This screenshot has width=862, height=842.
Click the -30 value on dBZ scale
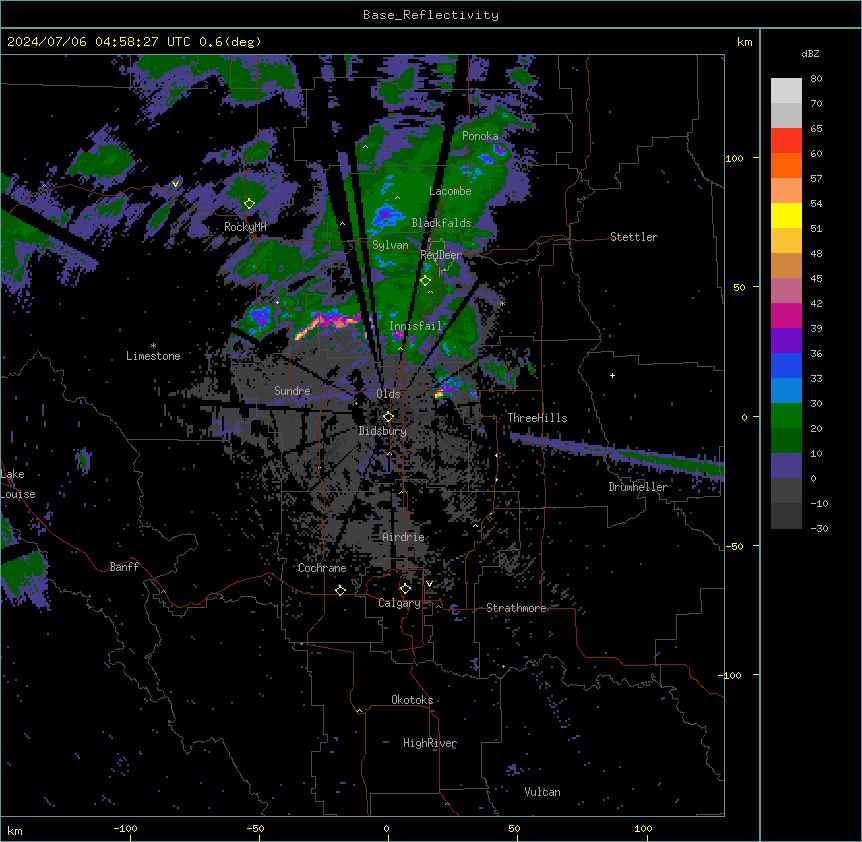(x=819, y=528)
